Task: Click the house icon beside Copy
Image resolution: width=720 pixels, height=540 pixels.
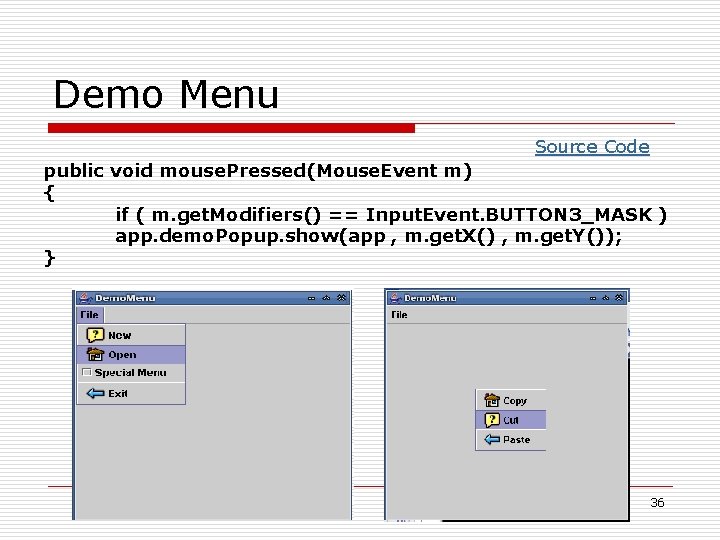Action: coord(492,400)
